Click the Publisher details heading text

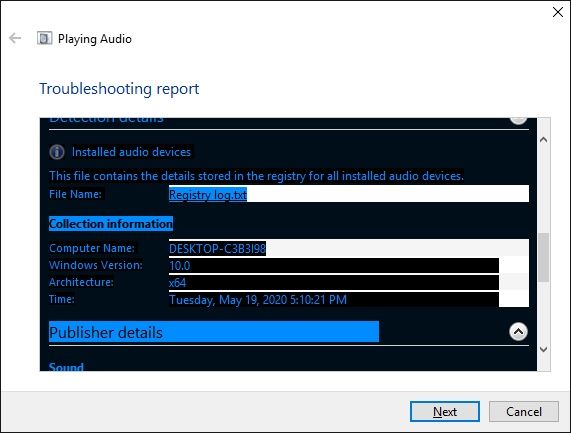click(x=106, y=332)
